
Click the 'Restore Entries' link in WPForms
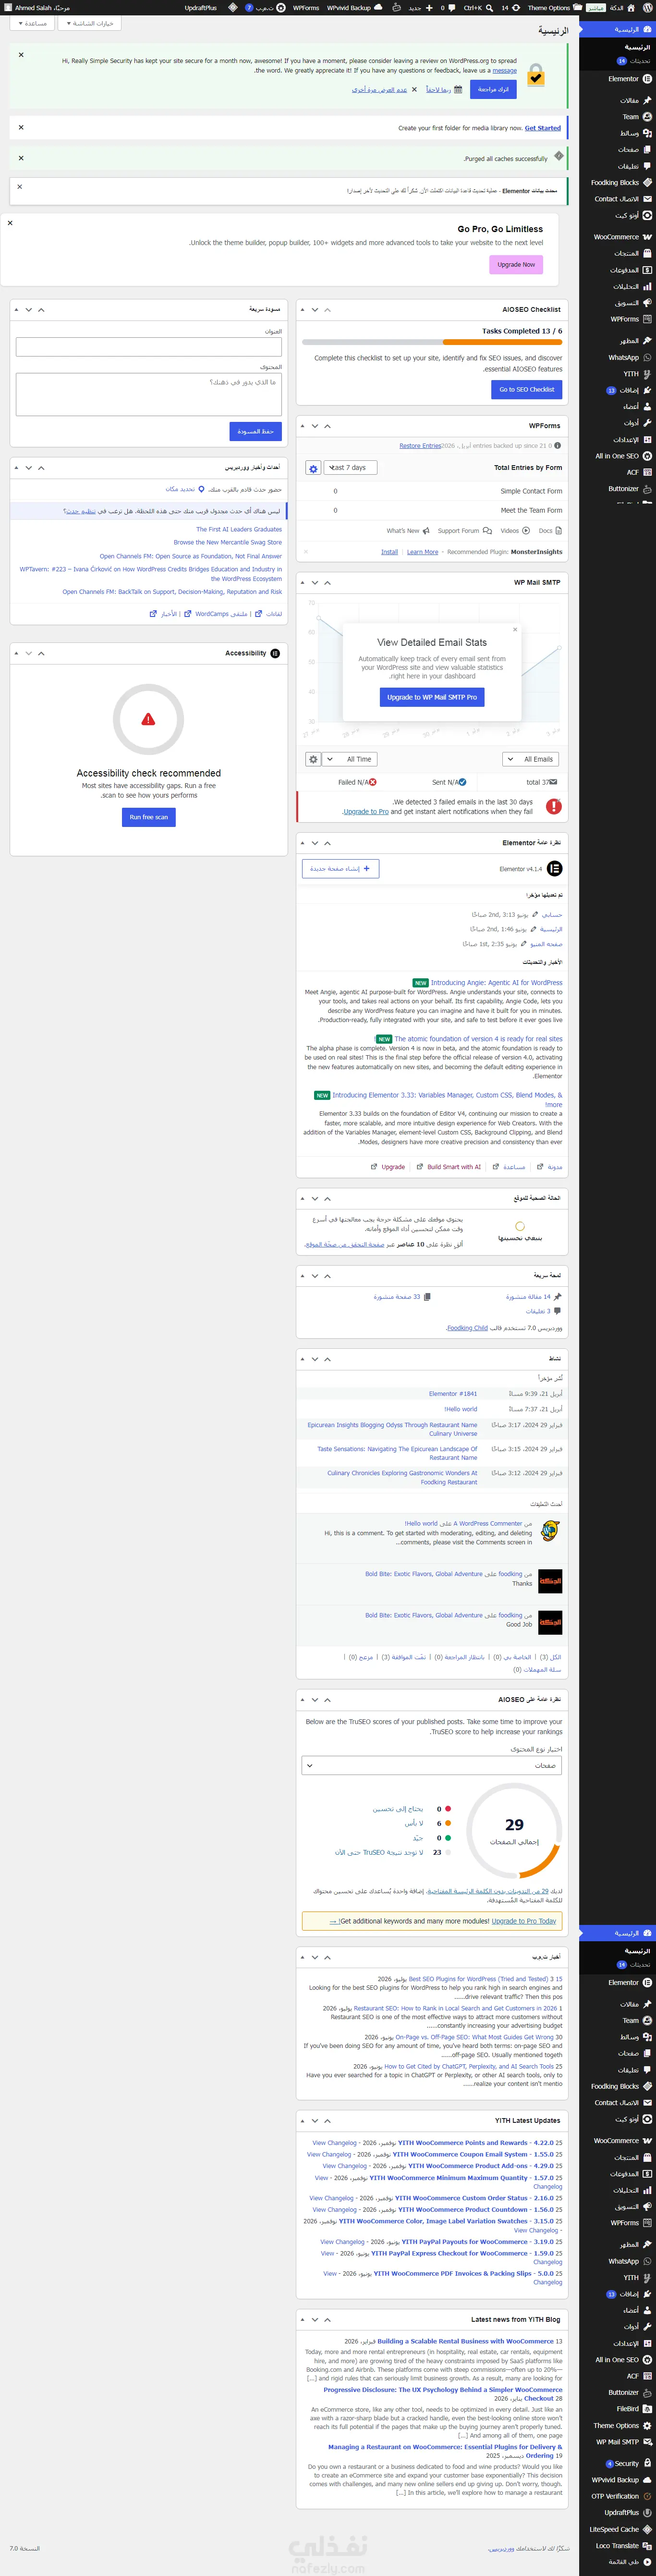(420, 446)
